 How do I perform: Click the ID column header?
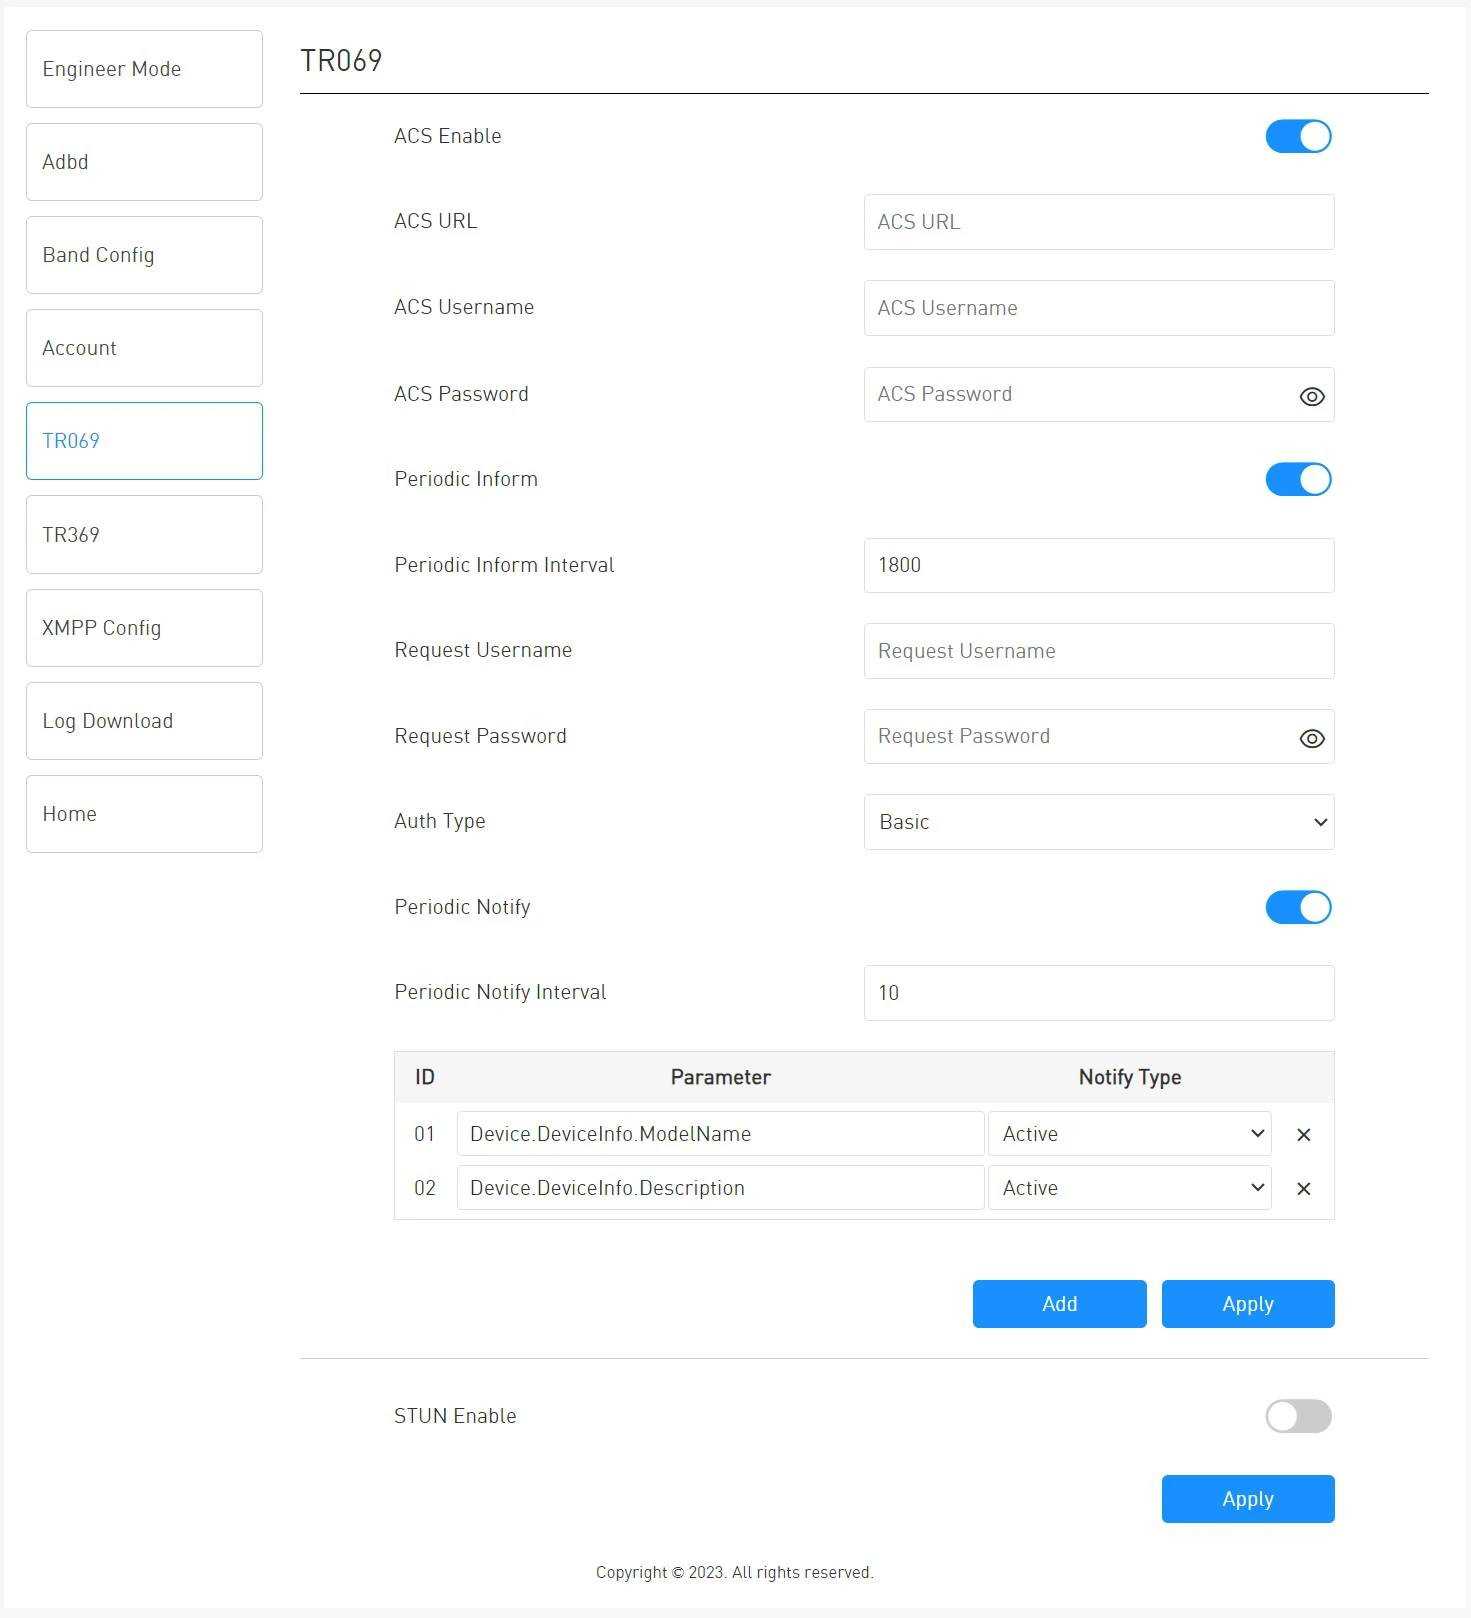point(425,1077)
